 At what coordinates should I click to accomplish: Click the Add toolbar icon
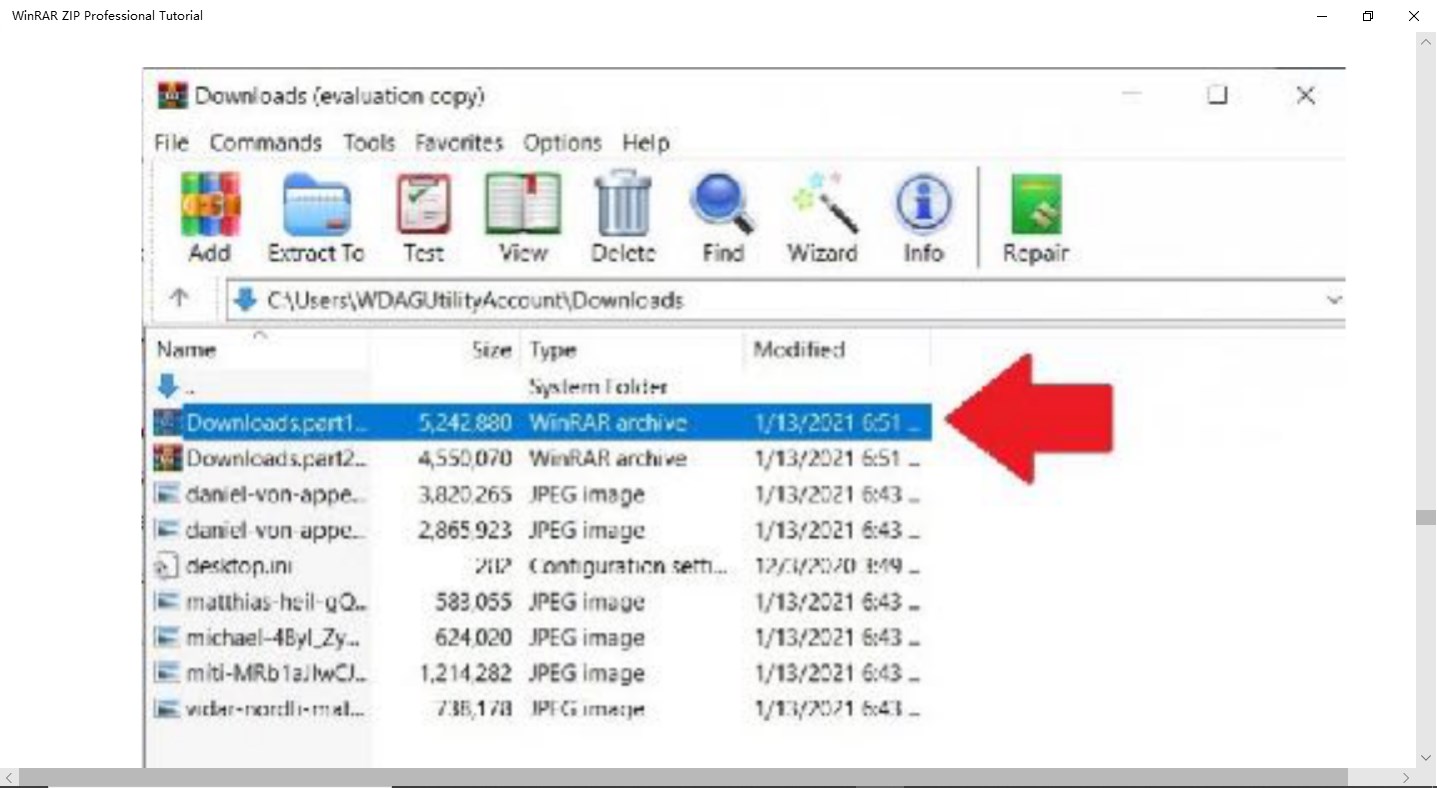click(x=210, y=205)
